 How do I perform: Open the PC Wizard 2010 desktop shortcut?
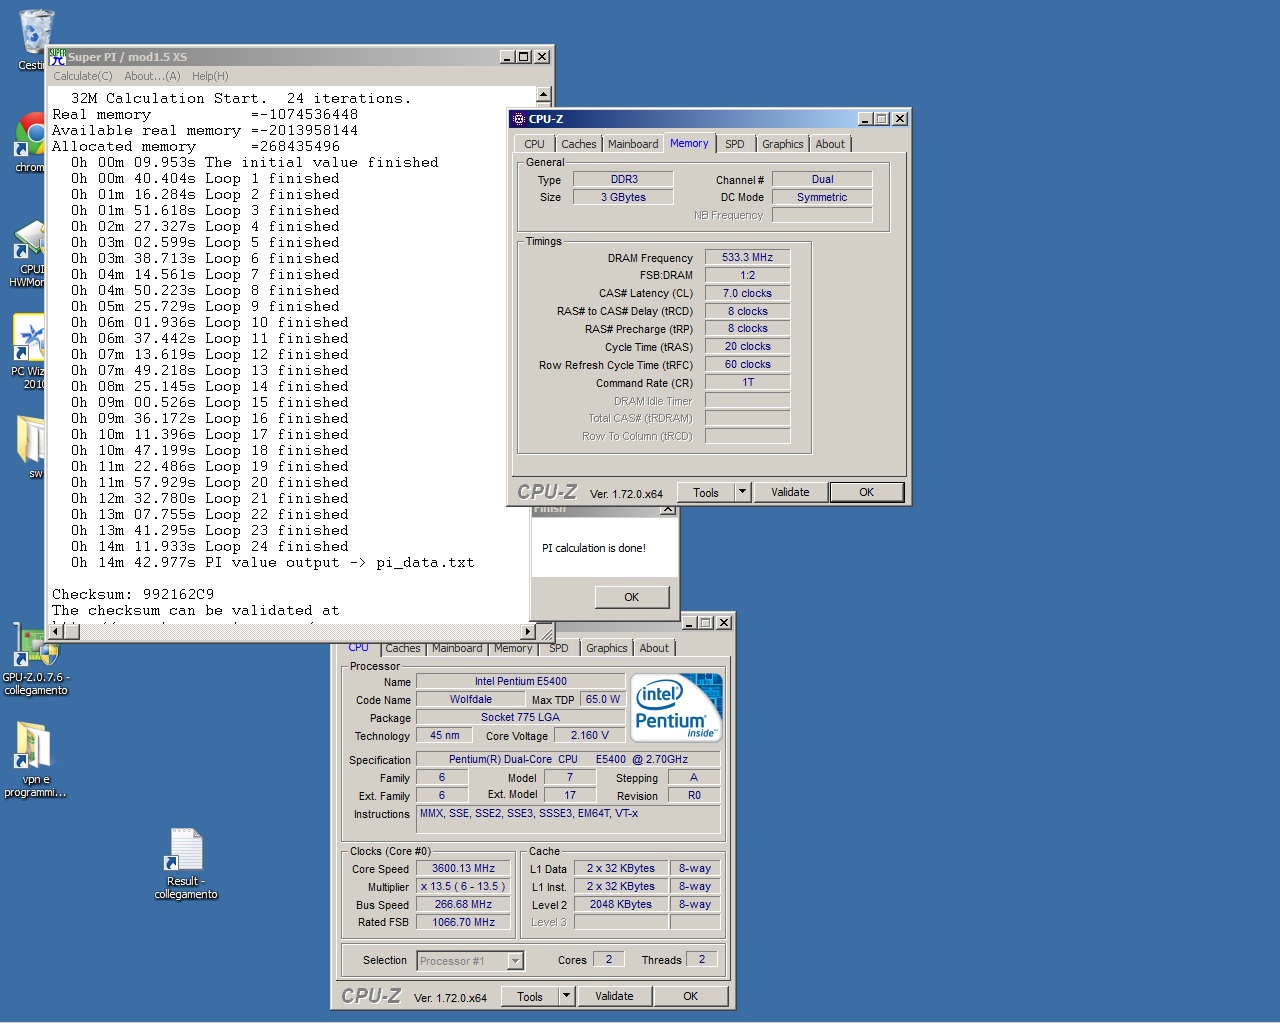pos(30,338)
